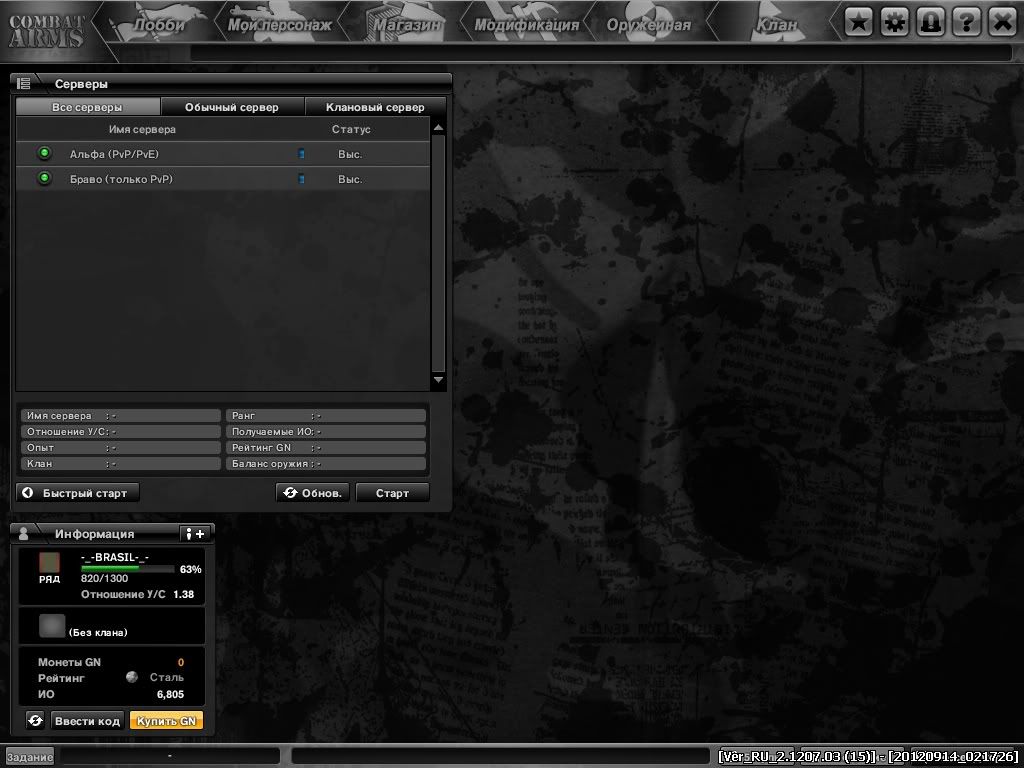Click the refresh icon in Информация panel
Viewport: 1024px width, 768px height.
point(36,719)
